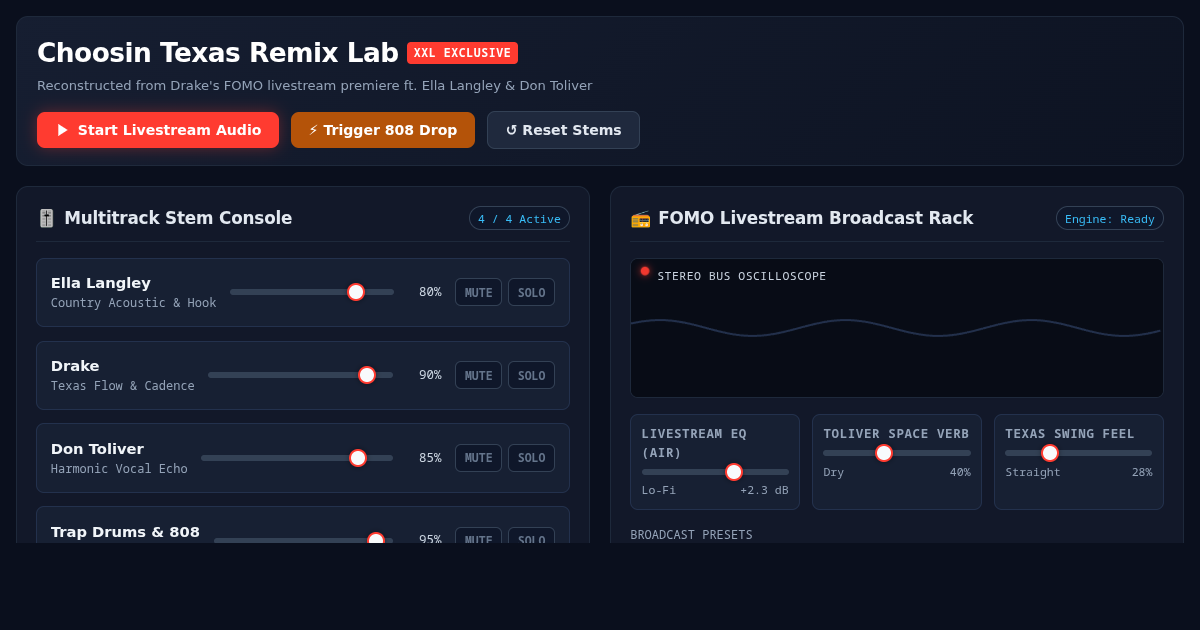1200x630 pixels.
Task: Mute the Ella Langley stem
Action: tap(478, 292)
